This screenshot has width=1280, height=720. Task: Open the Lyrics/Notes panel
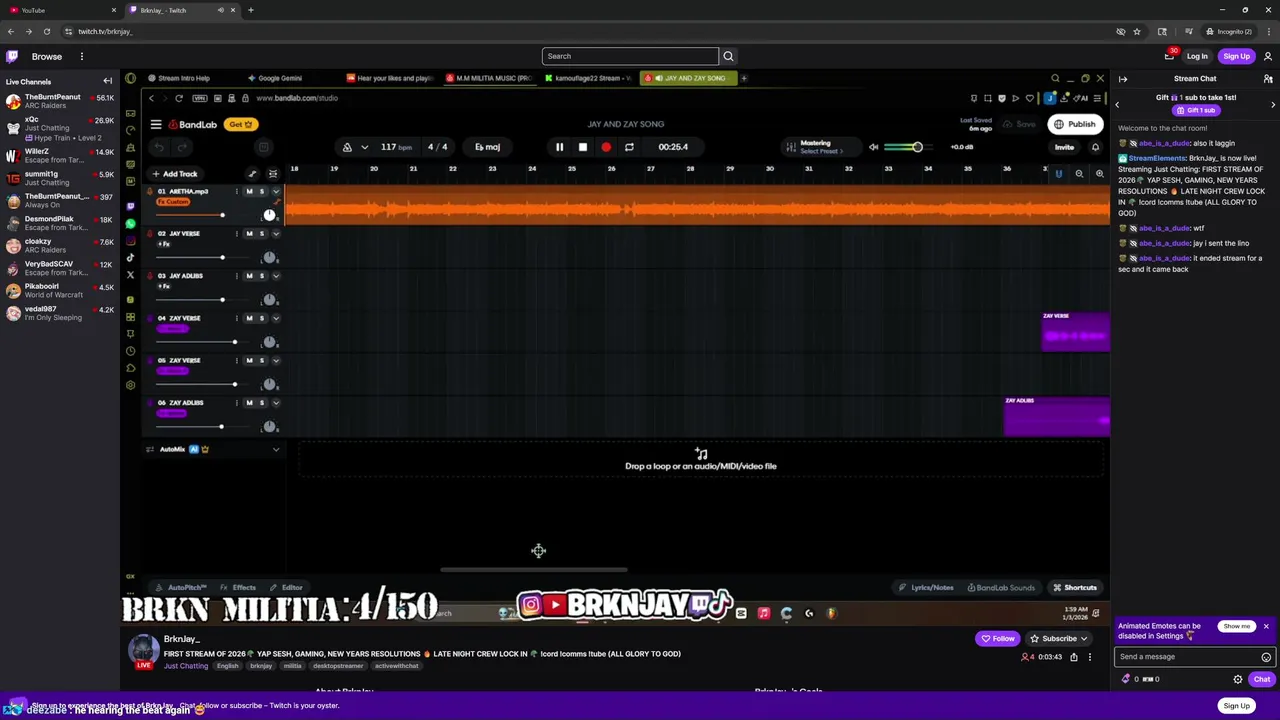click(926, 588)
